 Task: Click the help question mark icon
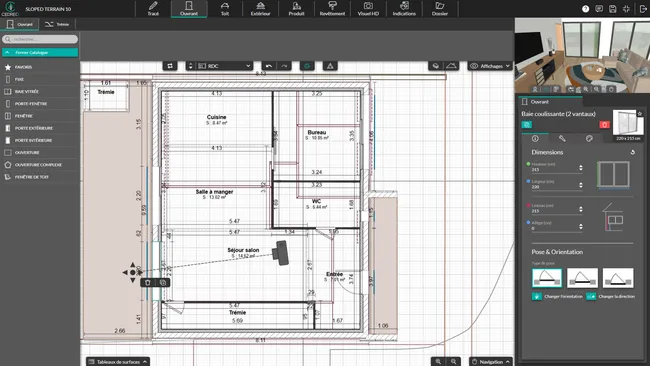(x=585, y=9)
